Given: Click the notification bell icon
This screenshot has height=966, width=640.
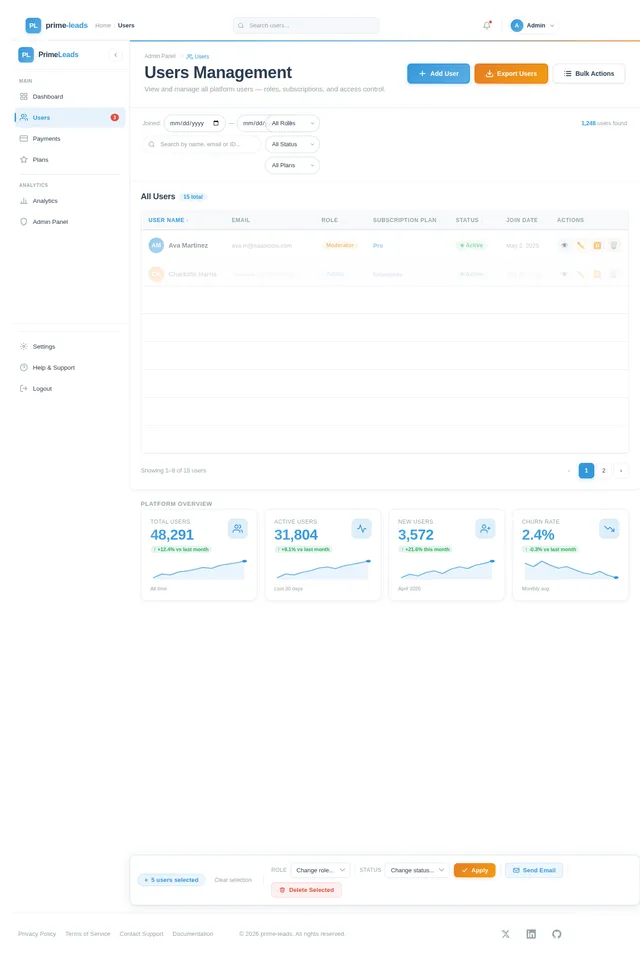Looking at the screenshot, I should click(x=487, y=25).
